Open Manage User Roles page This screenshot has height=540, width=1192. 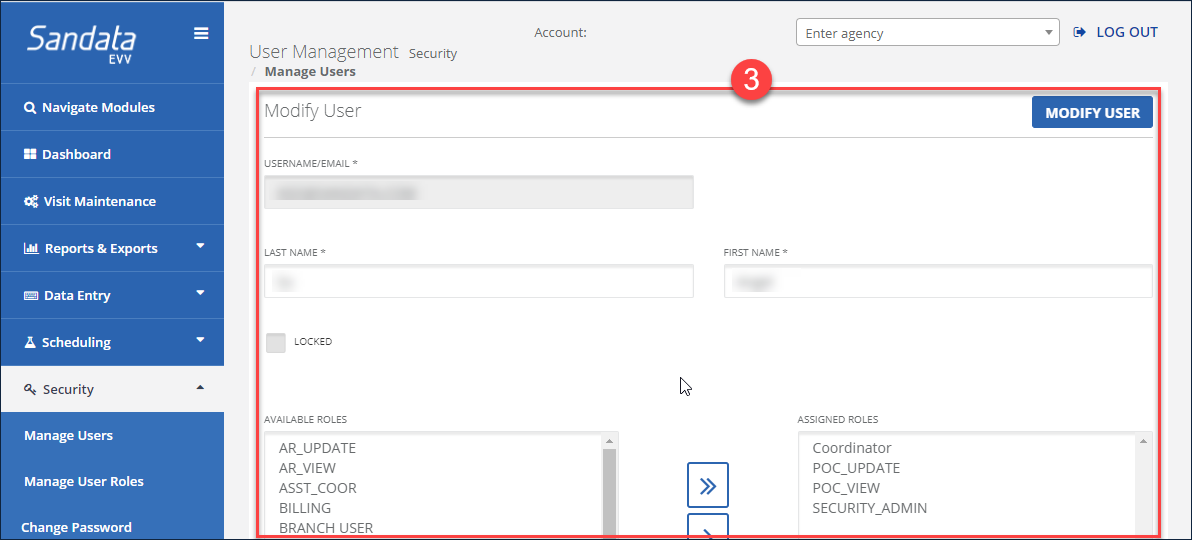(84, 481)
